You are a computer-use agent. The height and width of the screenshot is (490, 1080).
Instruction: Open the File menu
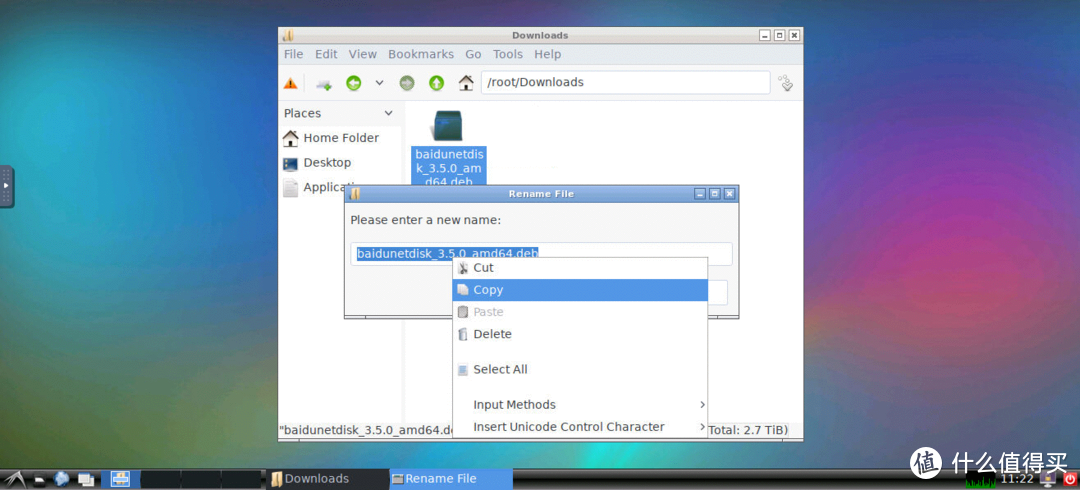(293, 54)
